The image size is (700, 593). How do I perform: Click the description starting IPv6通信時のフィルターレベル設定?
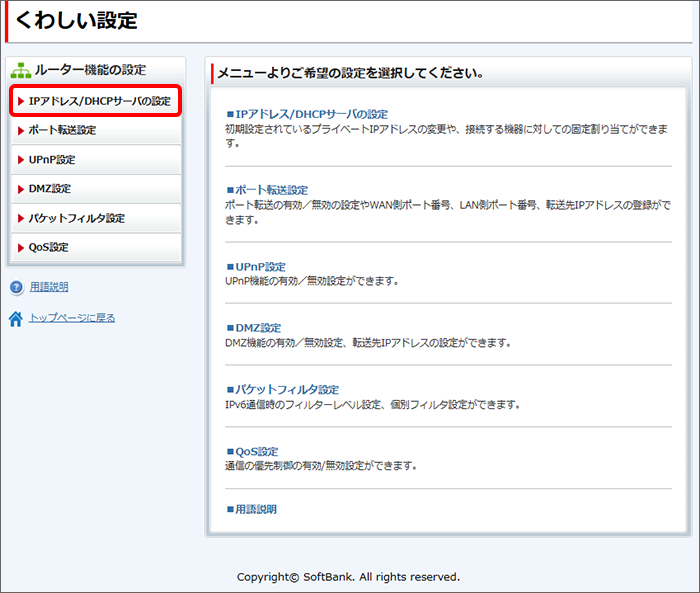click(x=372, y=405)
